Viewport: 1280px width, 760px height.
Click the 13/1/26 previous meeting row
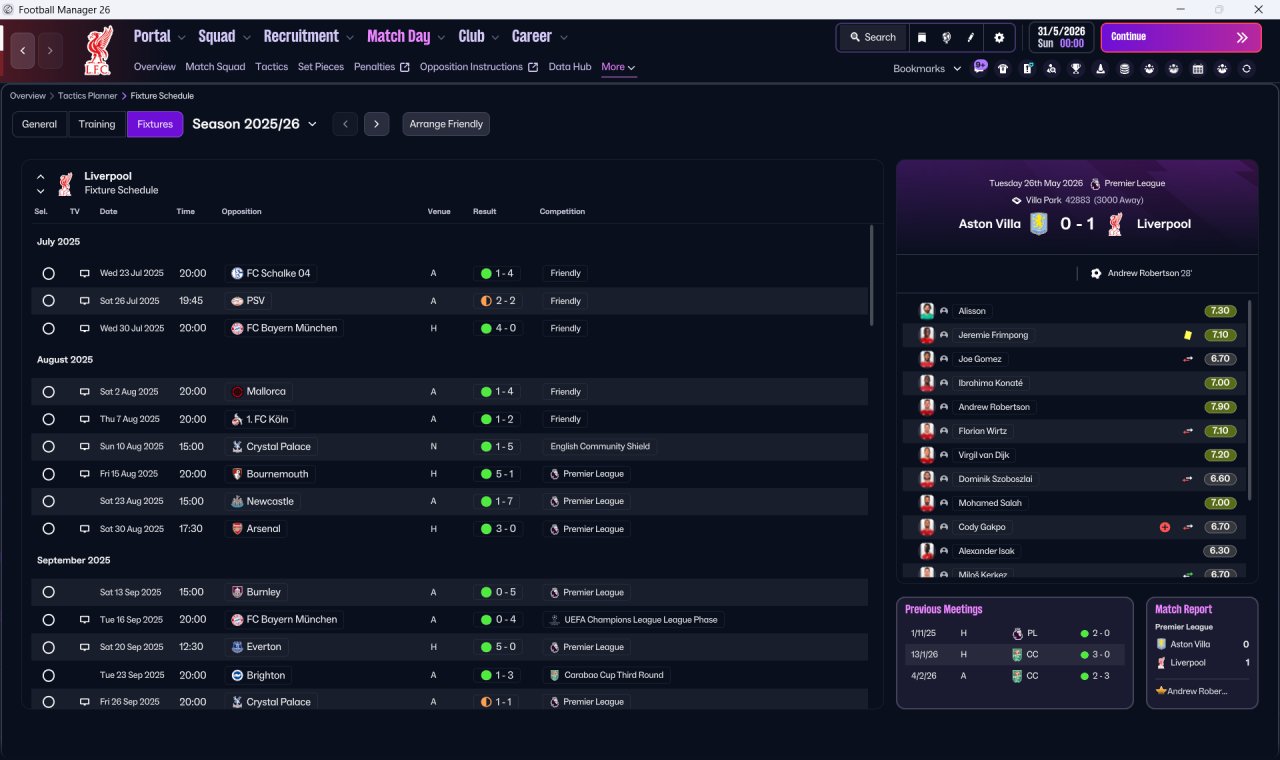click(1015, 655)
